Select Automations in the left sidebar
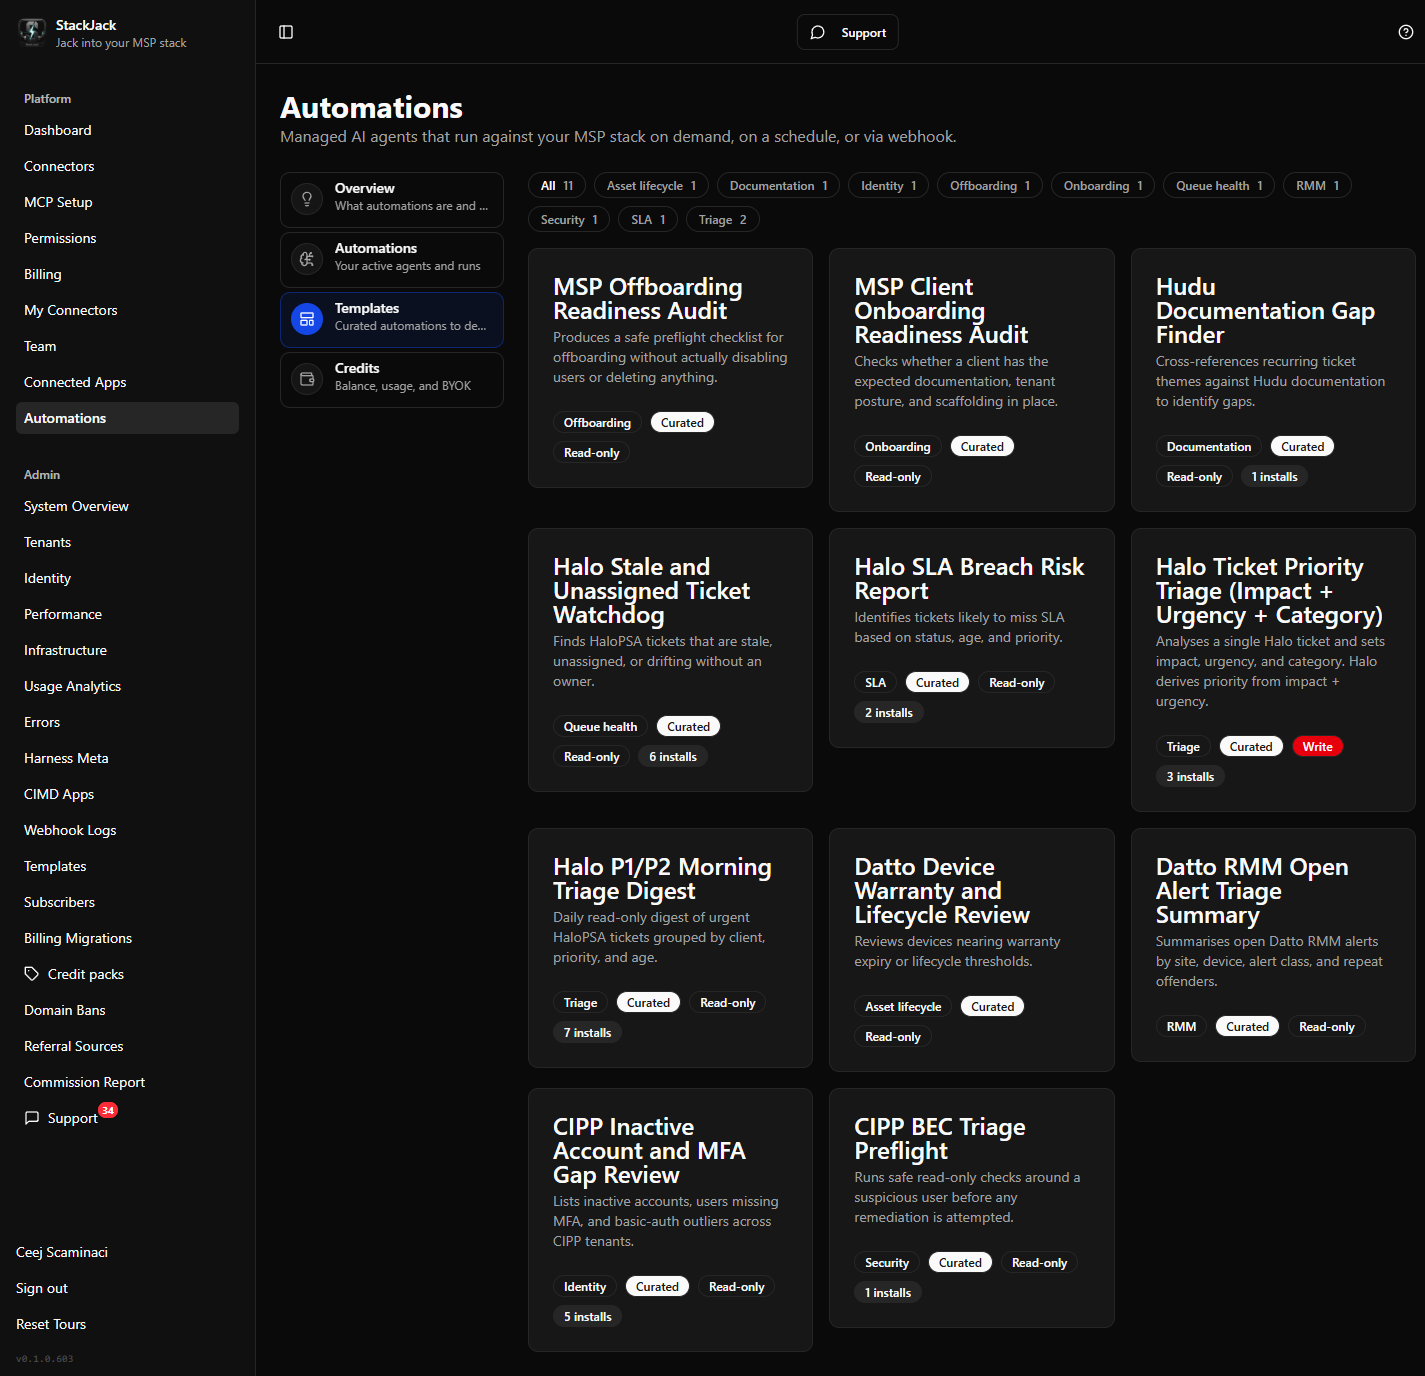Screen dimensions: 1425x1376 [x=127, y=418]
